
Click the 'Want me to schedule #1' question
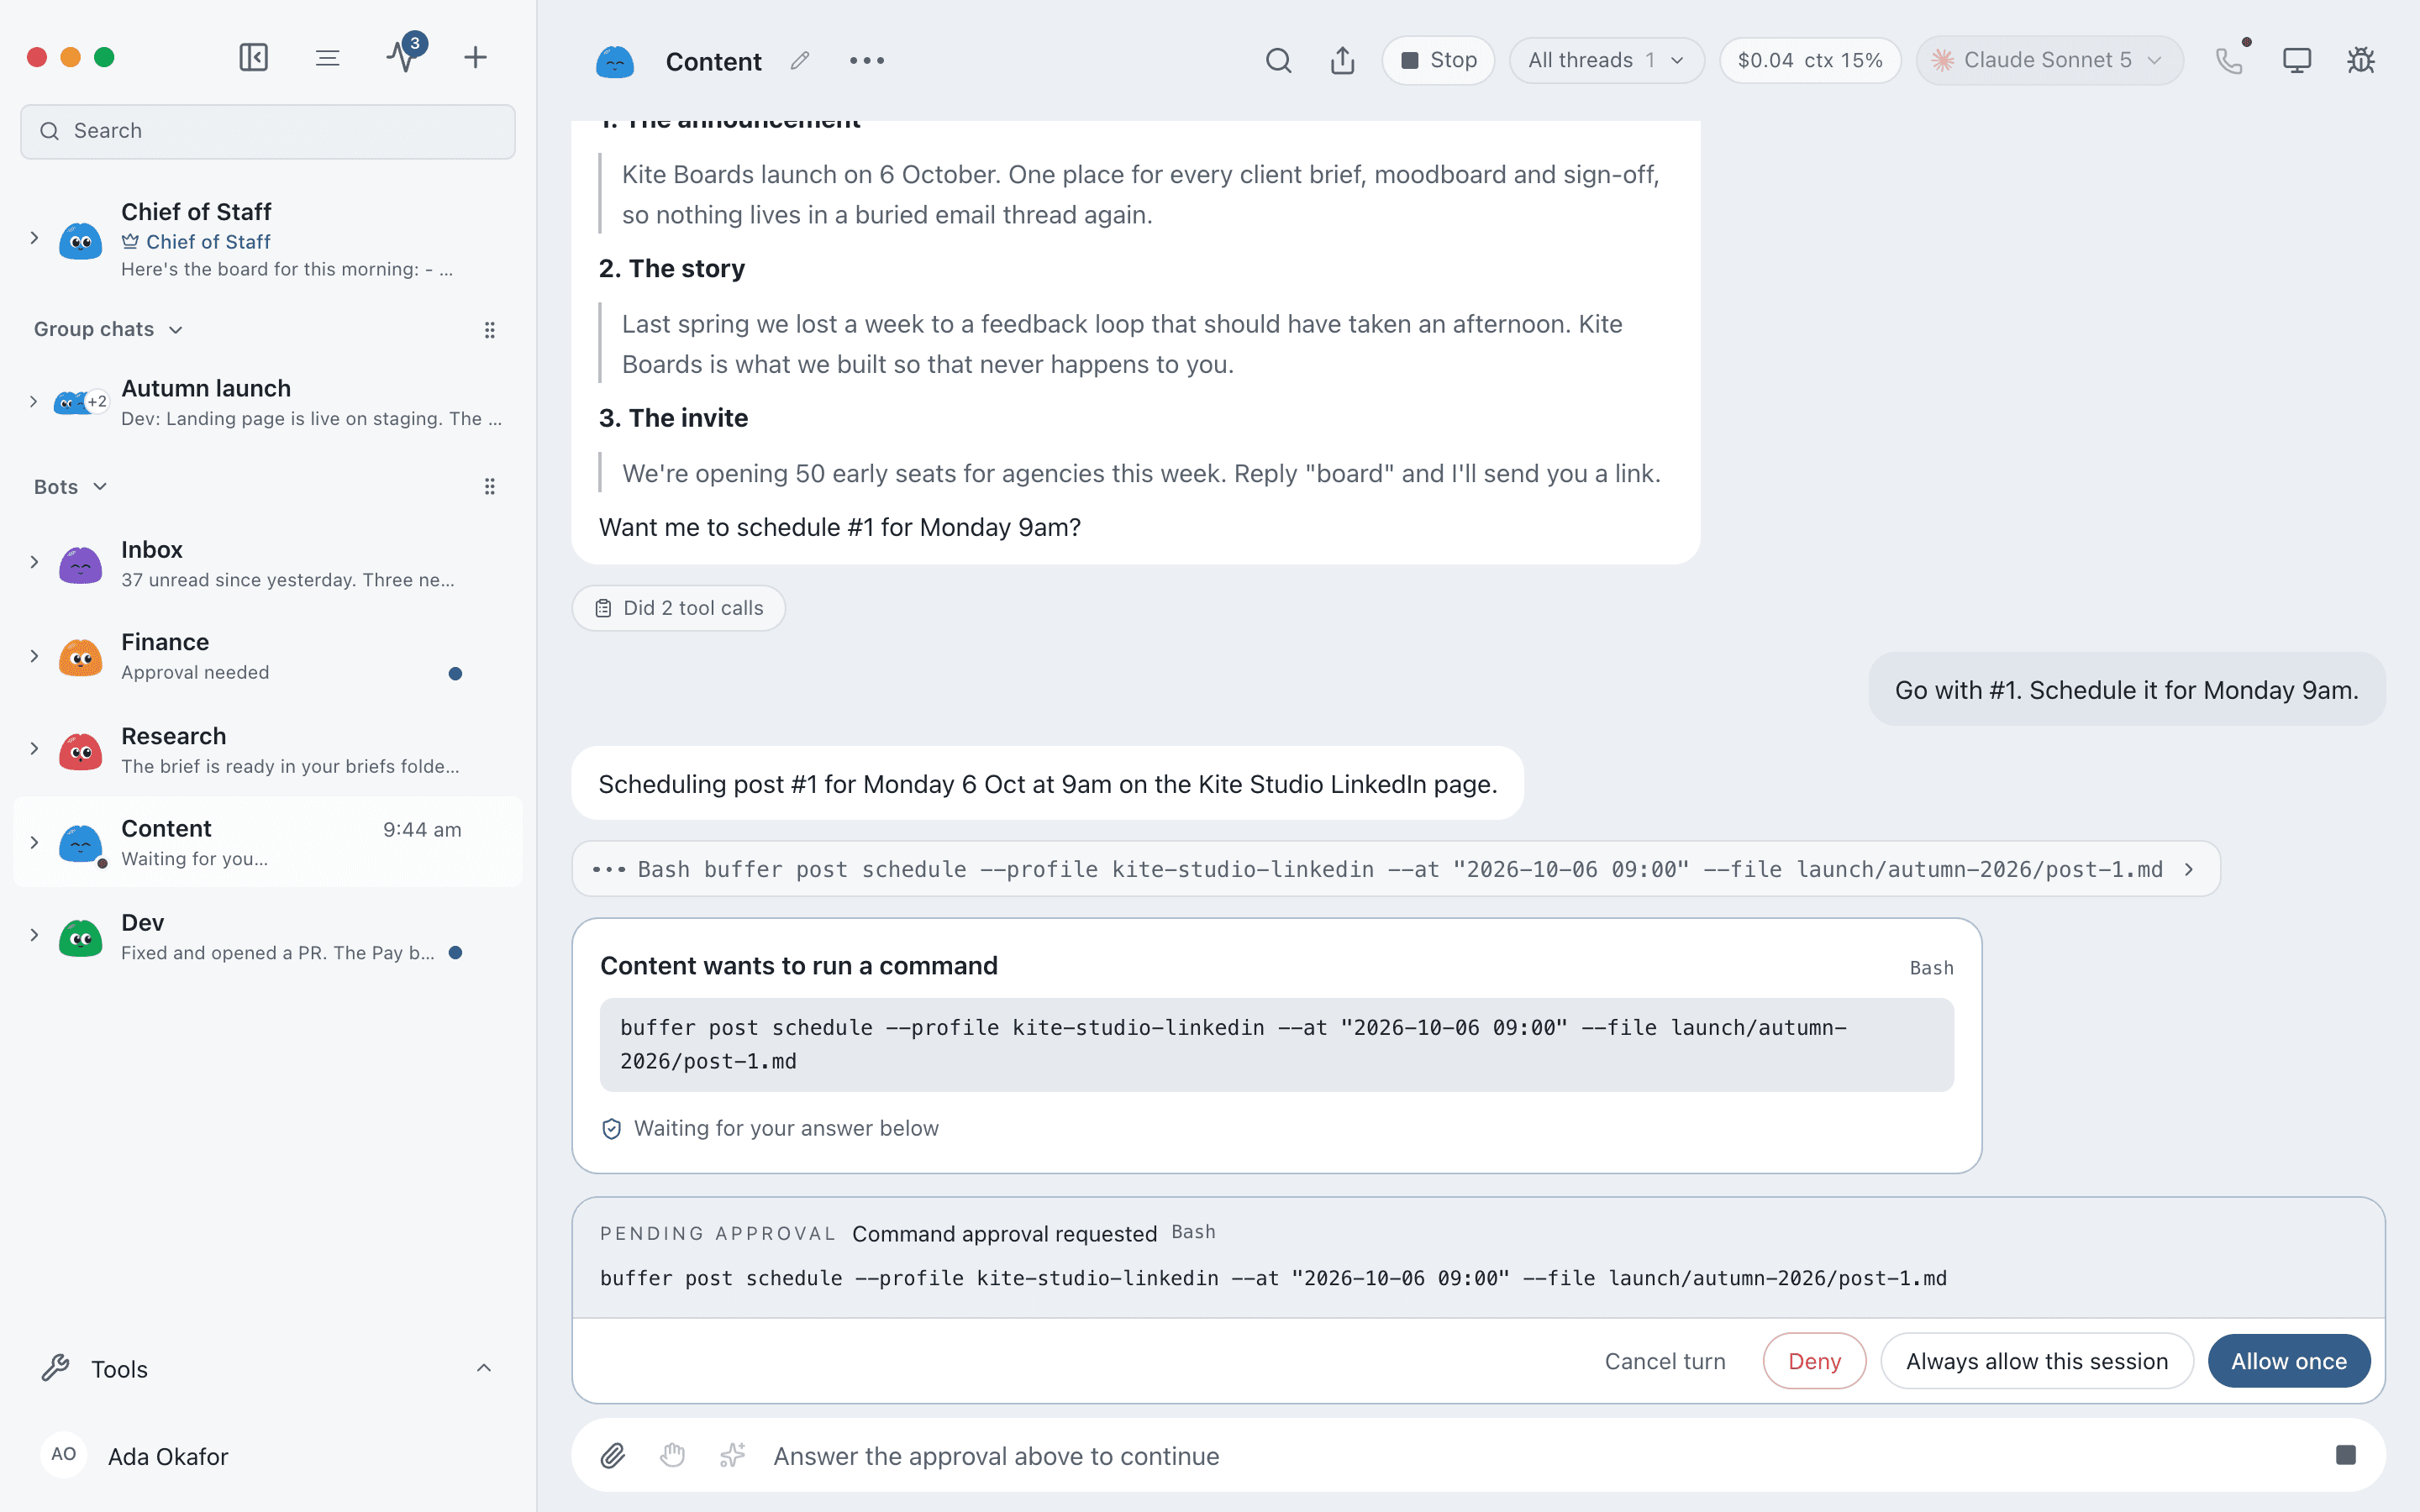click(x=840, y=527)
